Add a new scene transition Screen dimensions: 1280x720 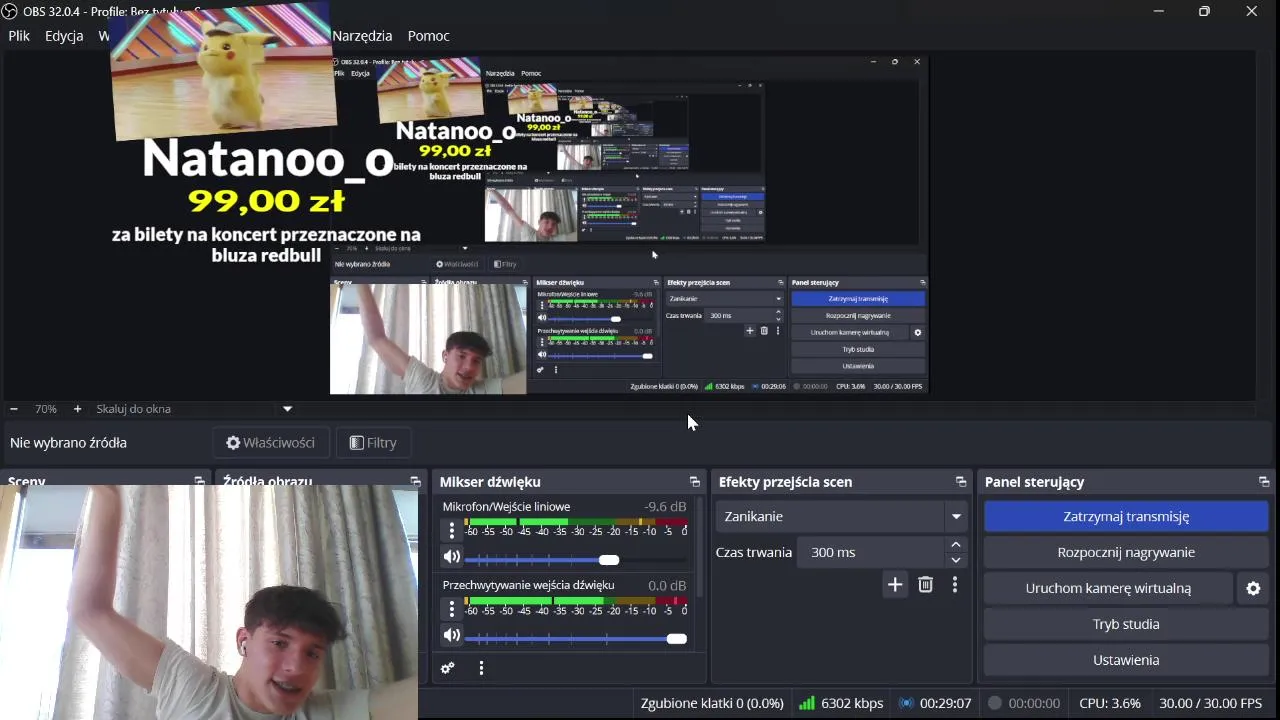[x=895, y=585]
